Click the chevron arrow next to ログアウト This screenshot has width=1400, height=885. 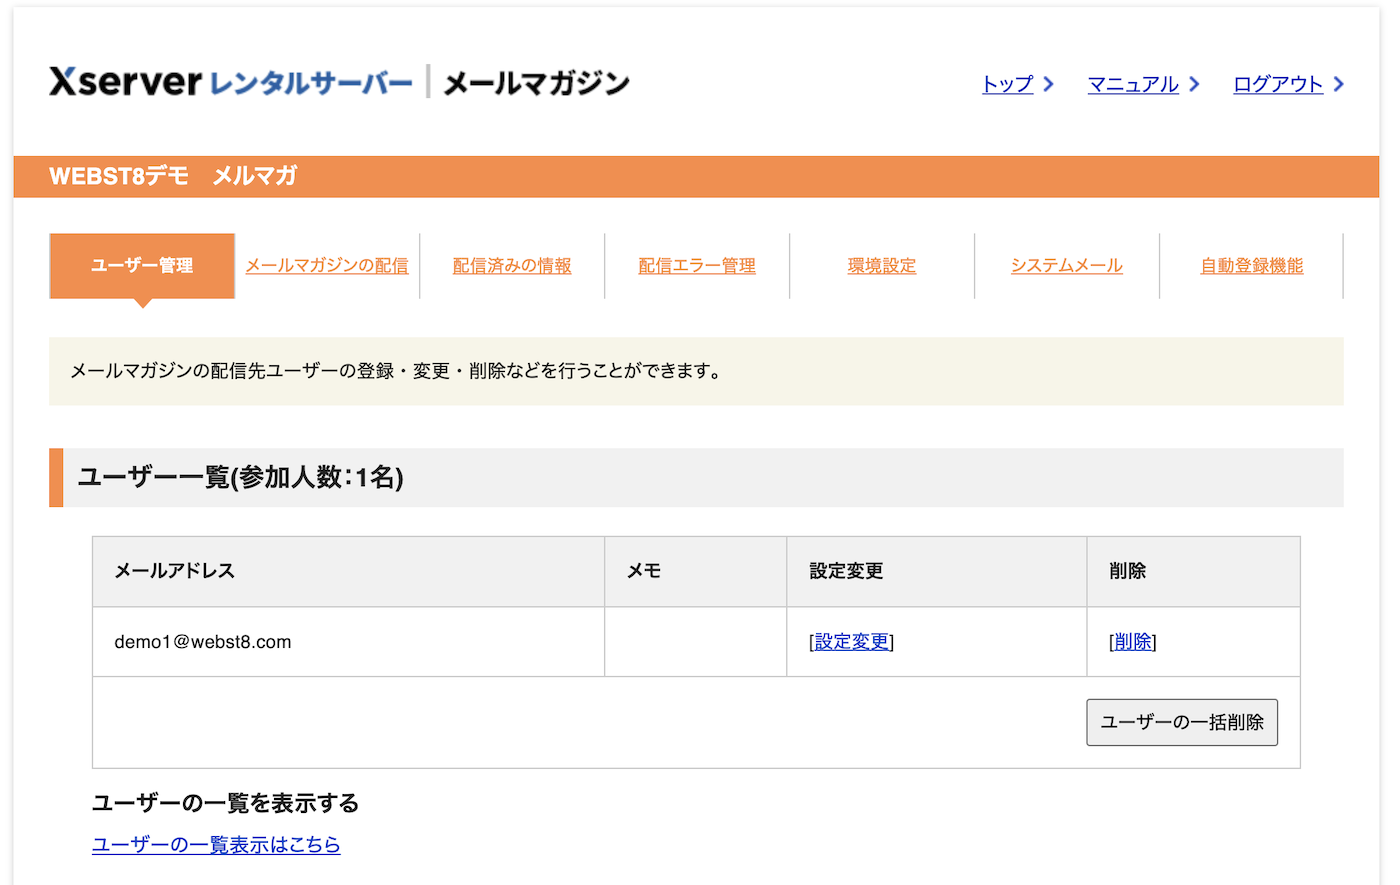click(1338, 84)
